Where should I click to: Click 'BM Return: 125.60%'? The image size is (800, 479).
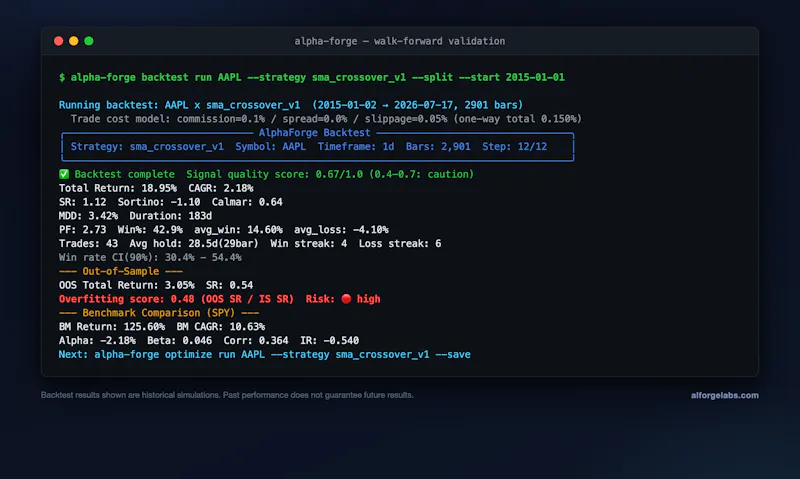coord(112,326)
